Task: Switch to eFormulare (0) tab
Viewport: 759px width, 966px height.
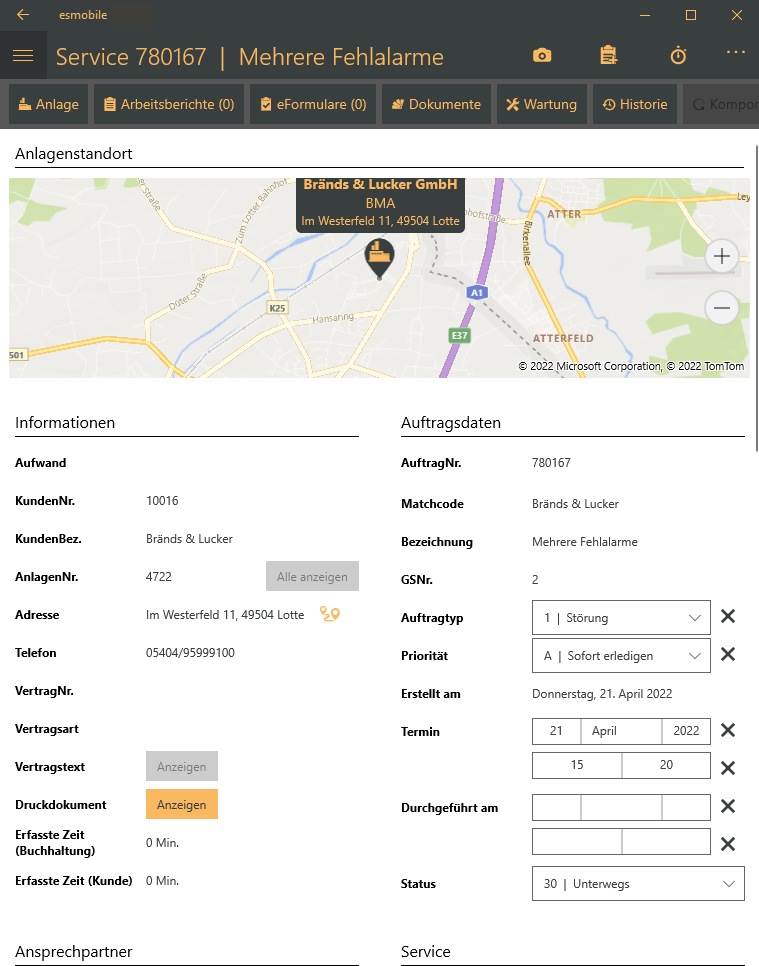Action: pos(313,104)
